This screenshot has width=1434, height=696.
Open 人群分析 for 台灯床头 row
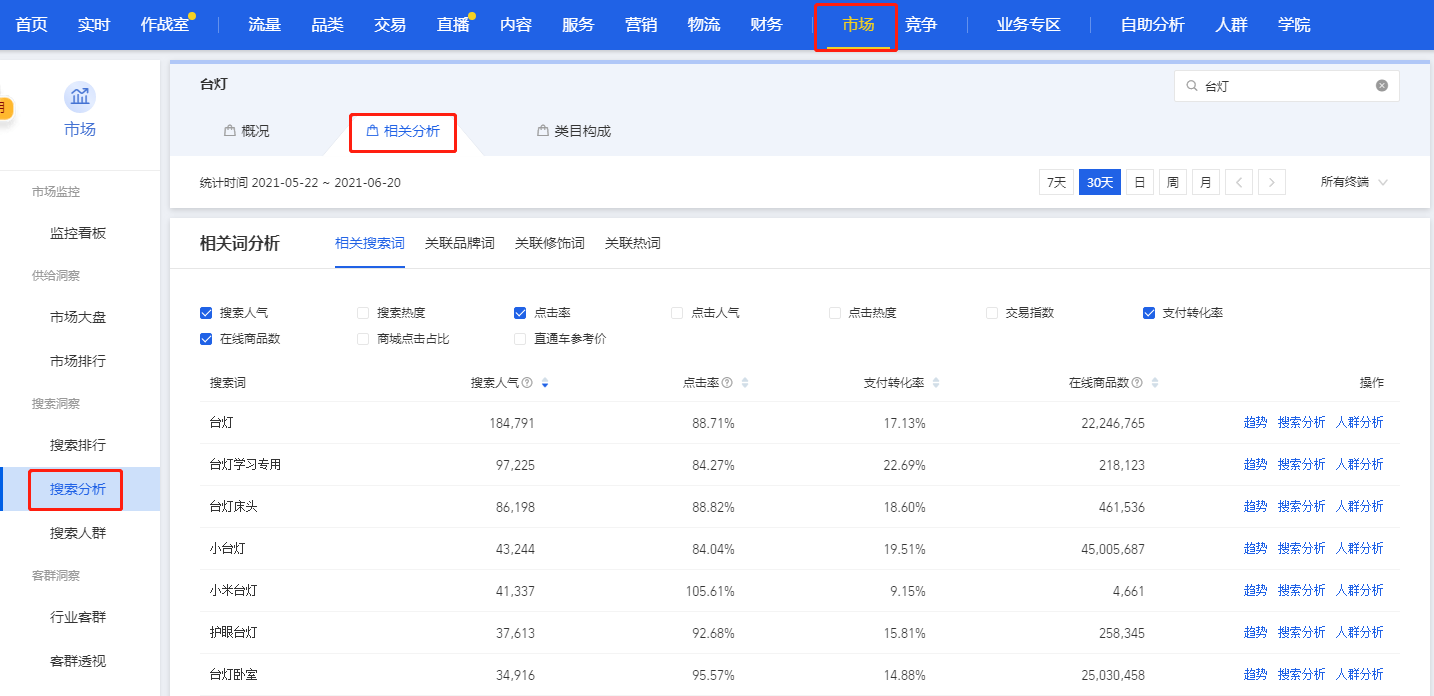coord(1360,507)
